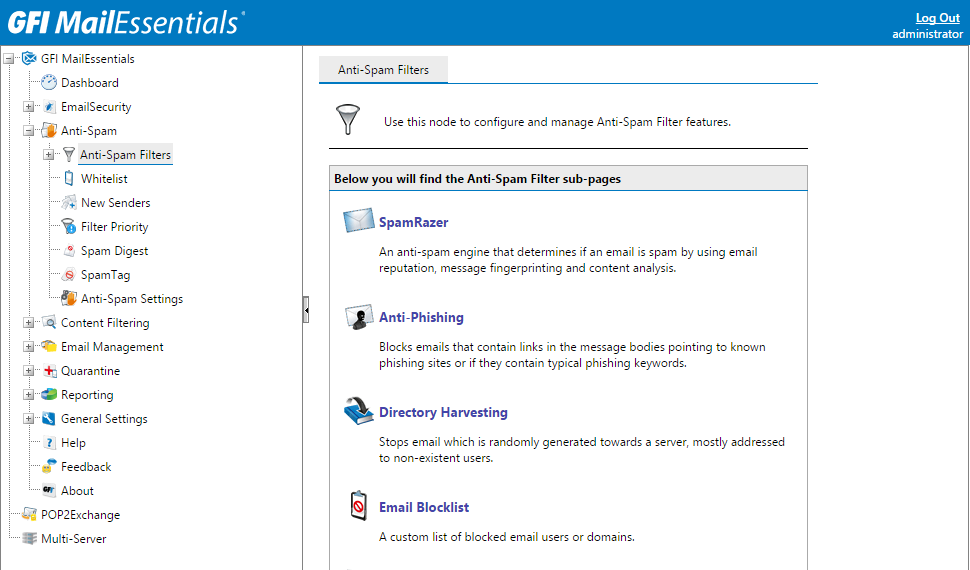Click the Quarantine red cross icon
The height and width of the screenshot is (570, 970).
pyautogui.click(x=49, y=371)
